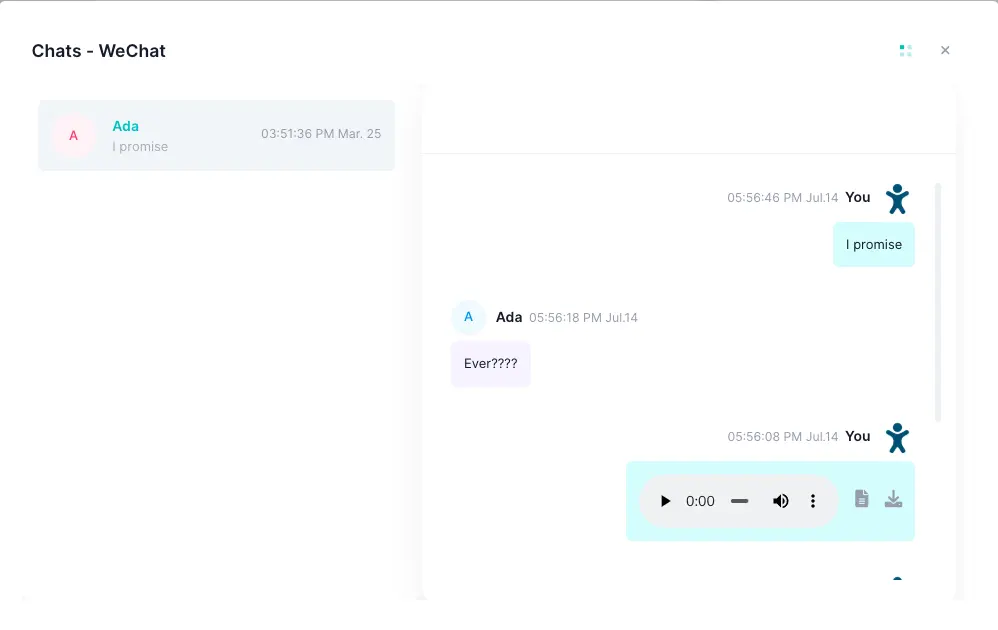Viewport: 998px width, 630px height.
Task: Click your avatar beside 05:56:08 PM message
Action: [897, 438]
